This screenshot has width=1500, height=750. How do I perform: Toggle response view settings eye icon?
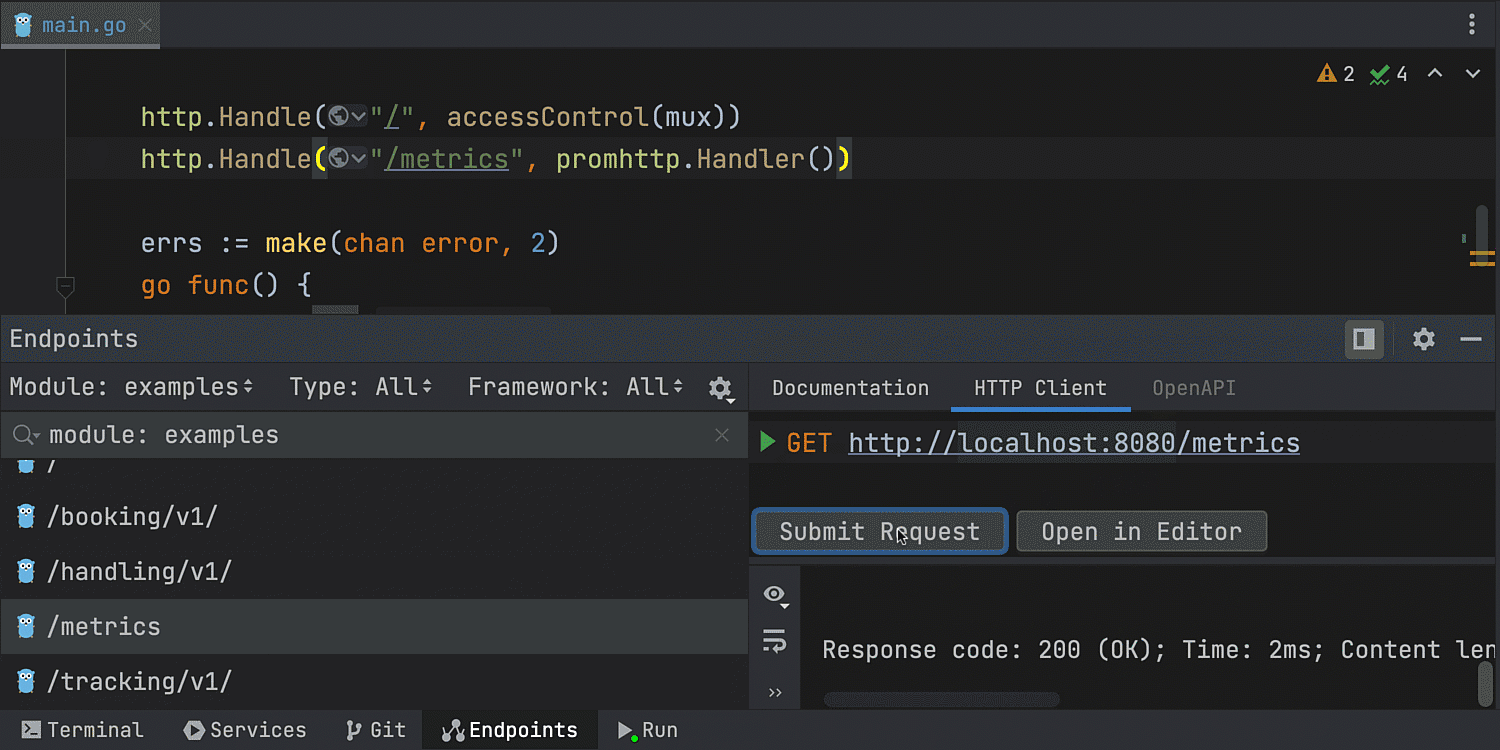[775, 595]
